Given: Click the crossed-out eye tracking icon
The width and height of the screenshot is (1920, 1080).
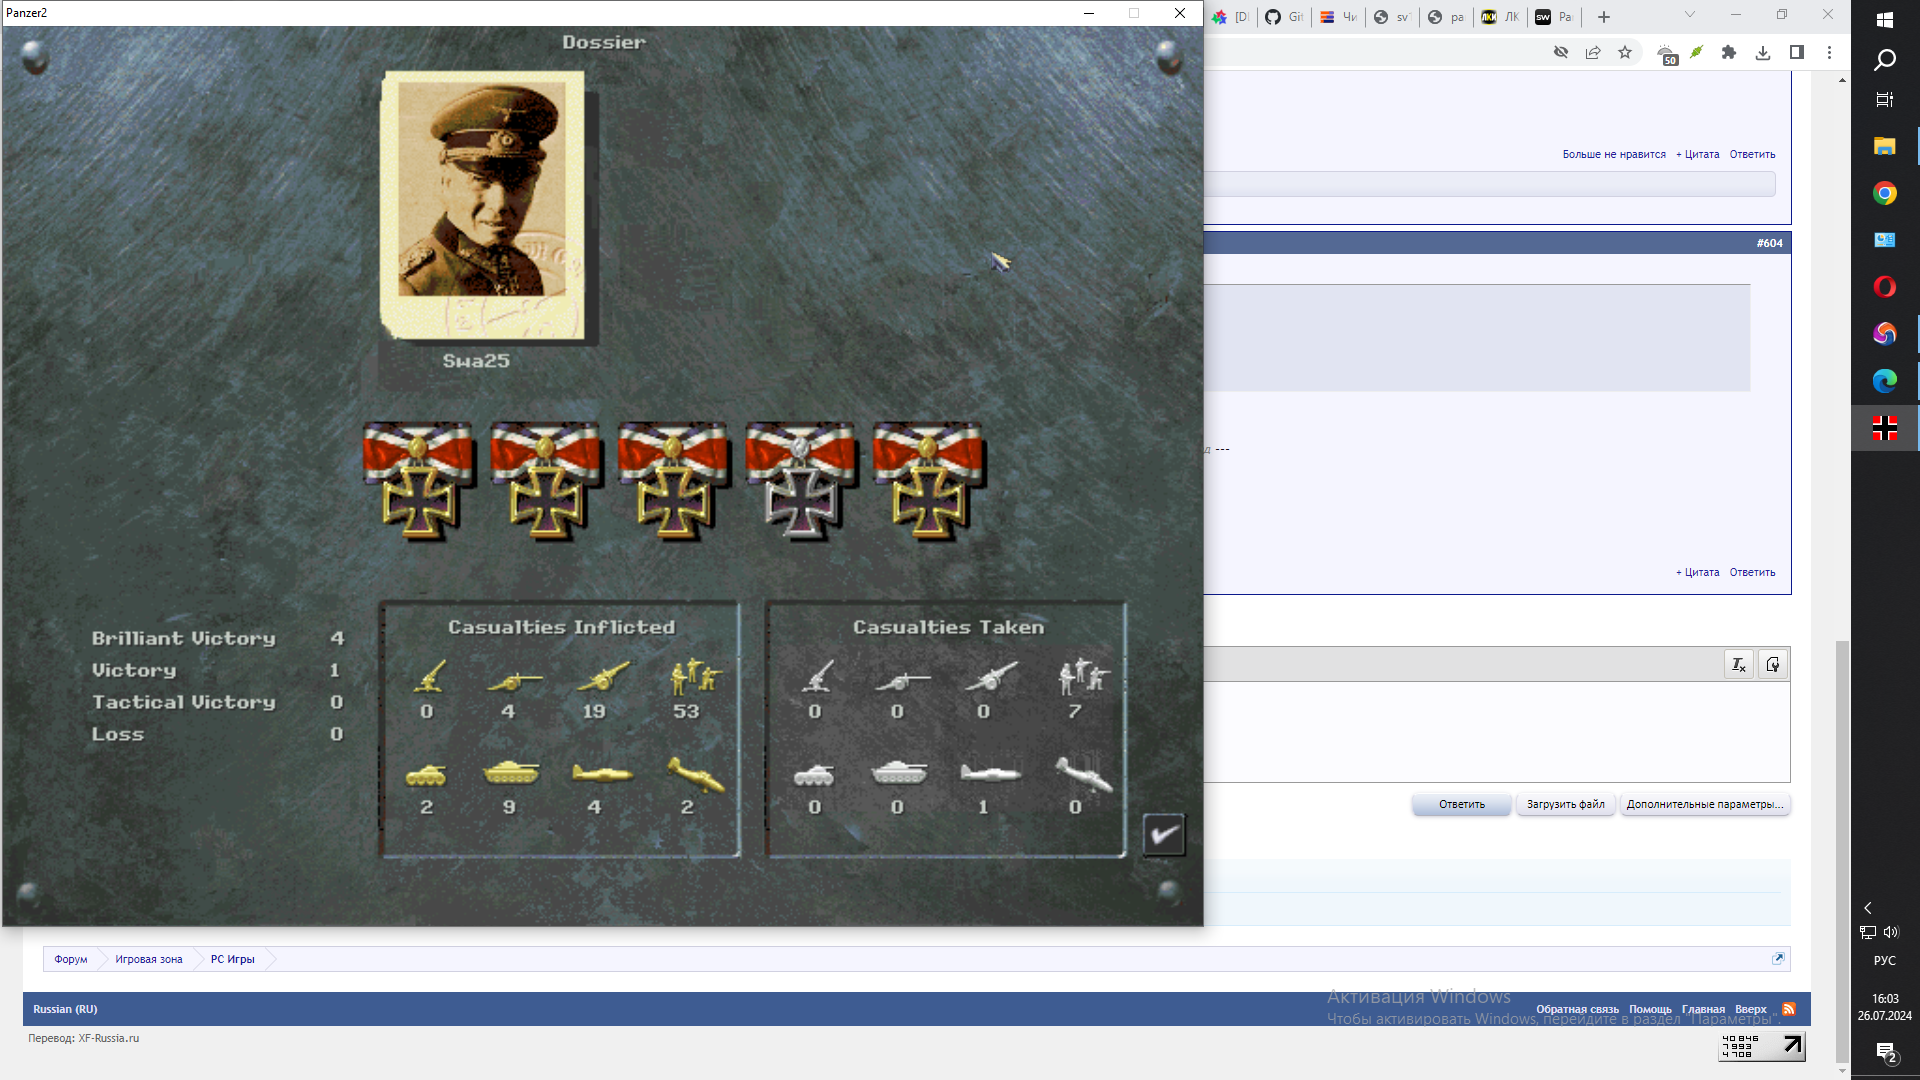Looking at the screenshot, I should [x=1561, y=53].
